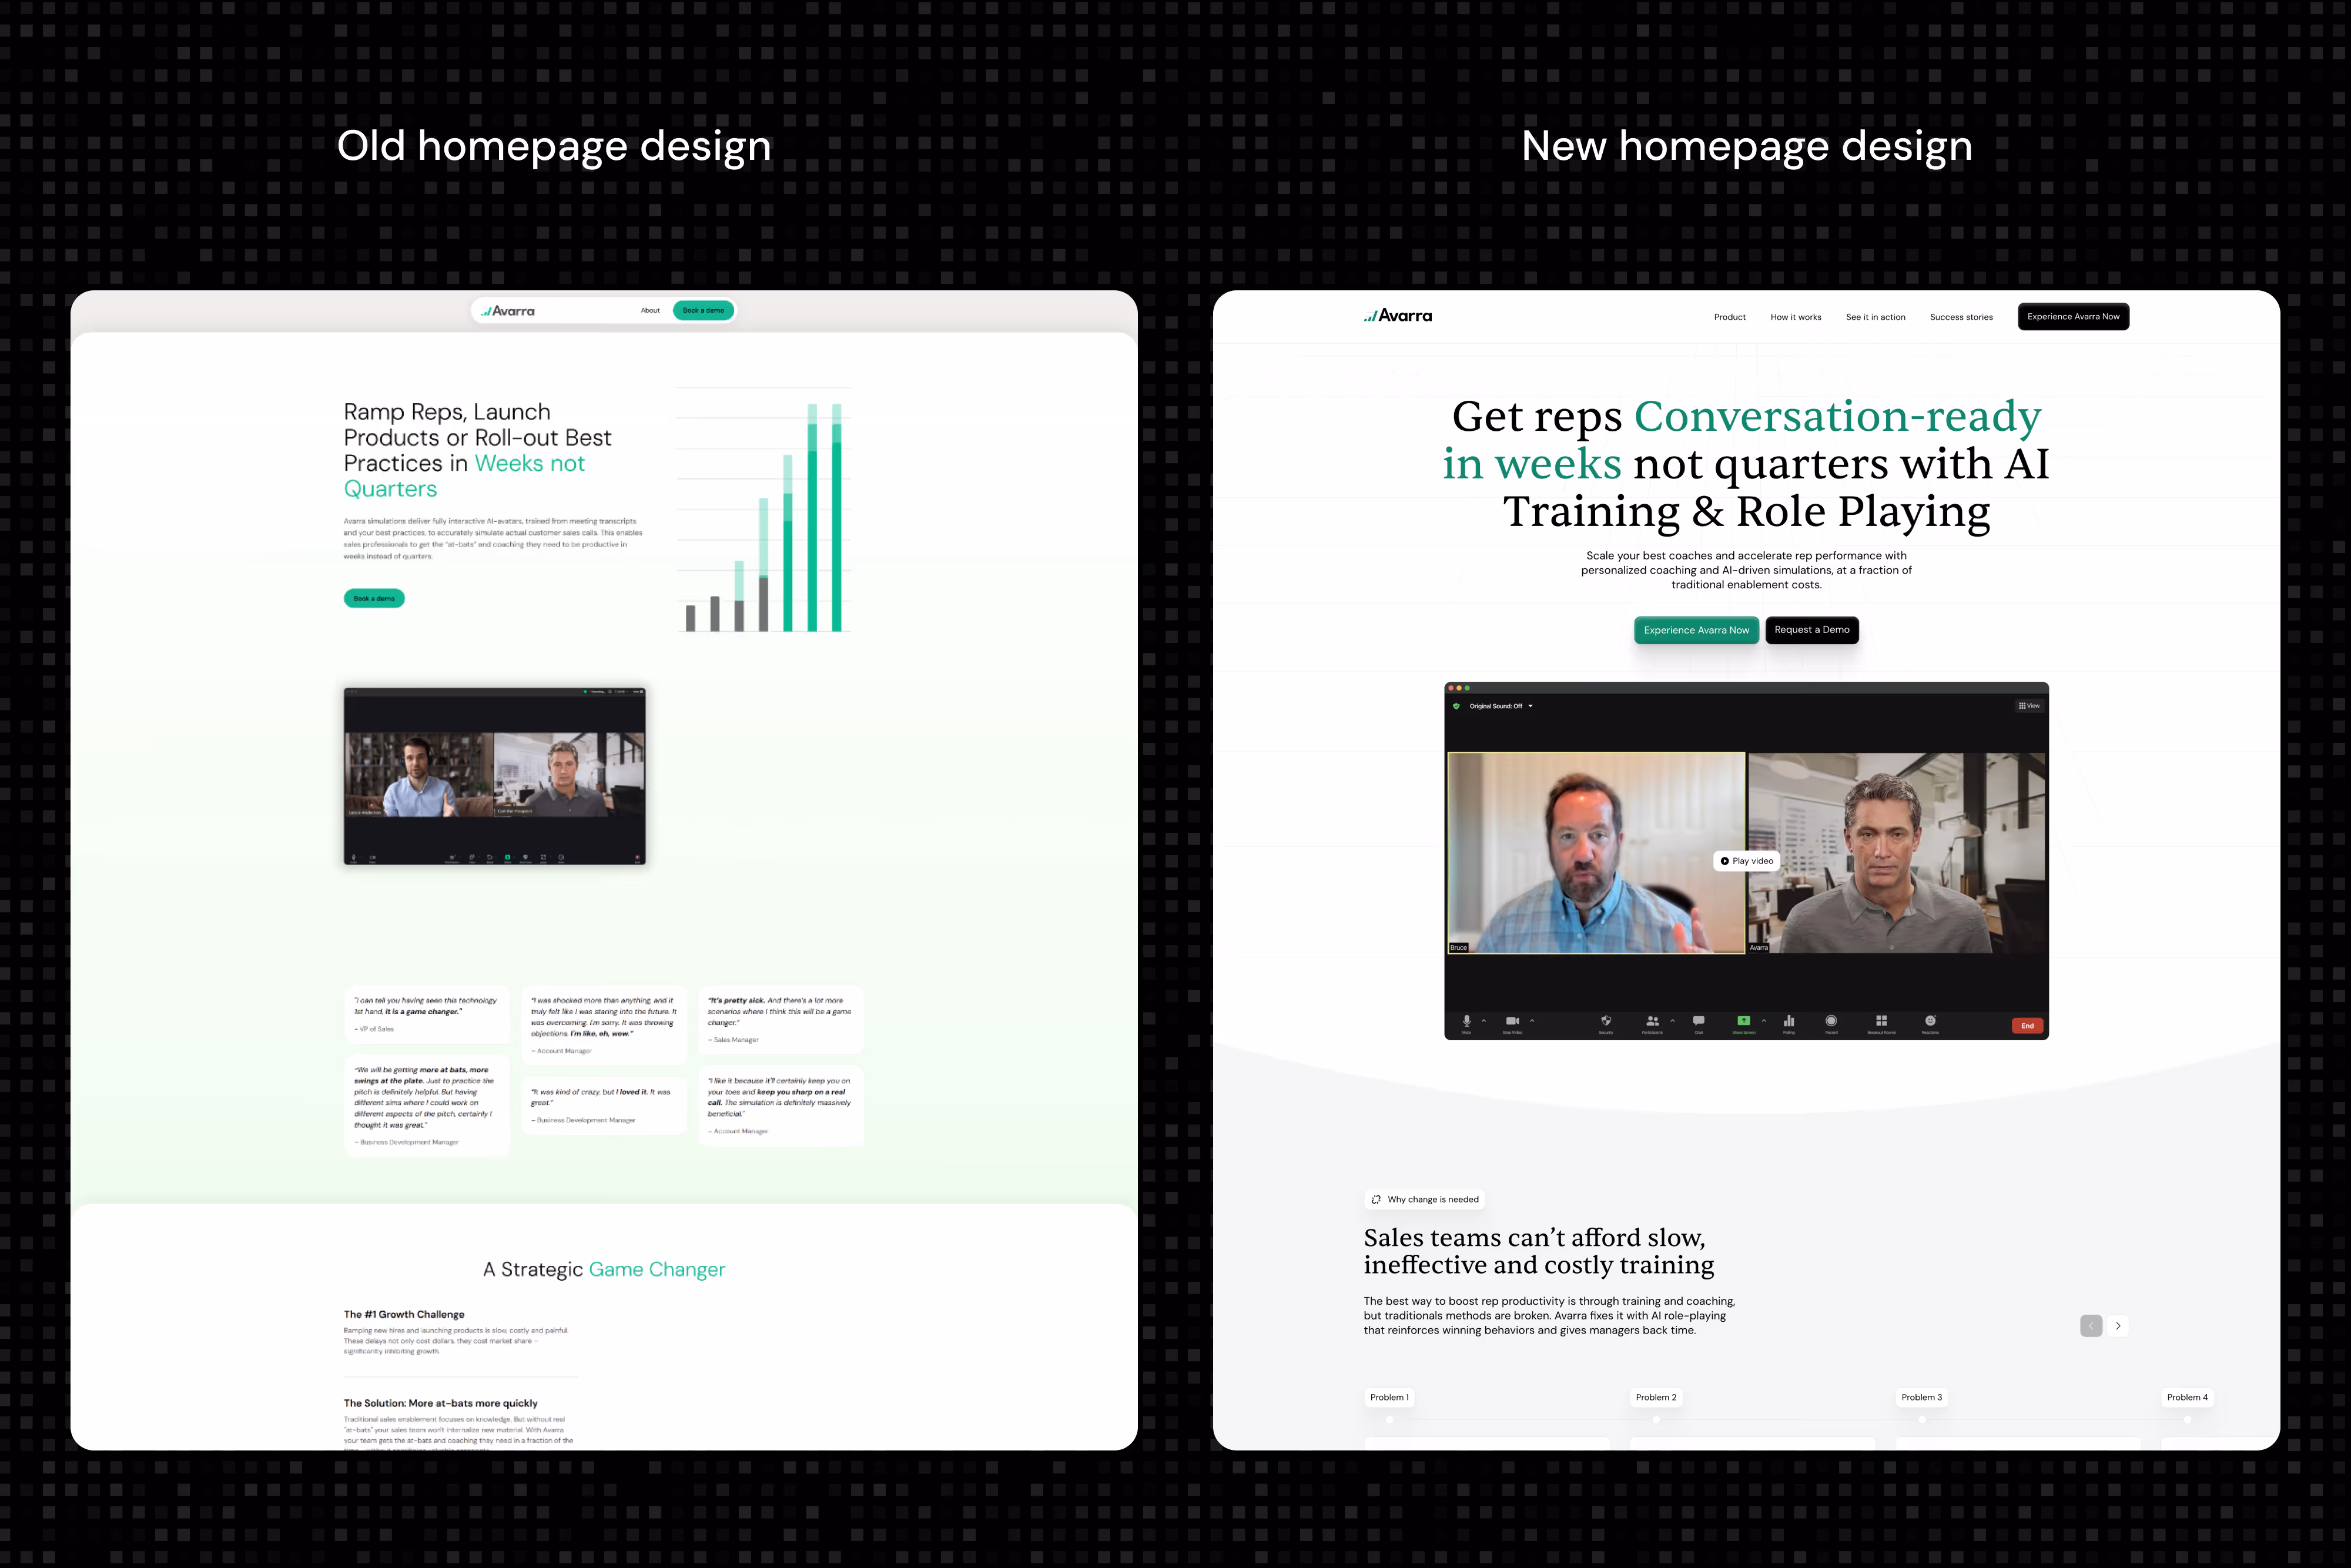Click the green Experience Avarra Now hero button
The image size is (2351, 1568).
click(x=1696, y=630)
